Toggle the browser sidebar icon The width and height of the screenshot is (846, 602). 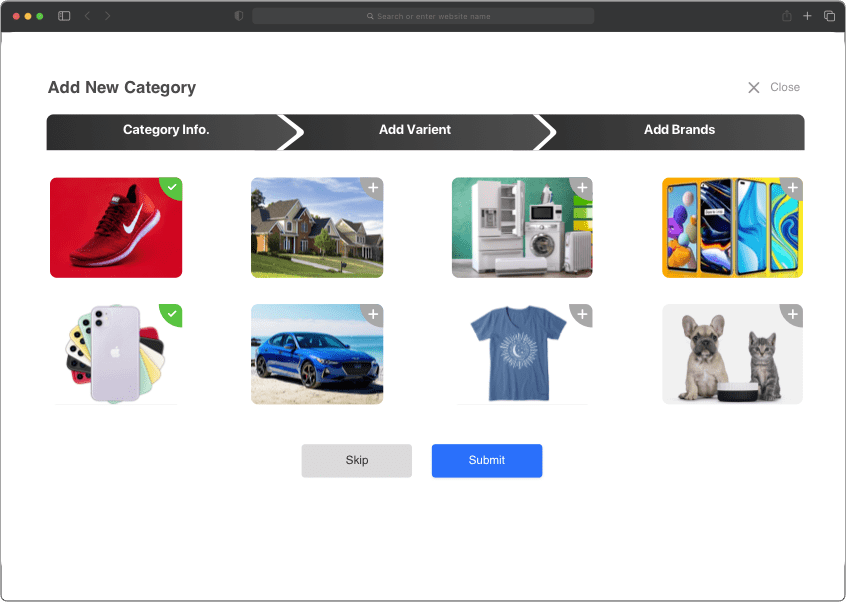coord(64,16)
